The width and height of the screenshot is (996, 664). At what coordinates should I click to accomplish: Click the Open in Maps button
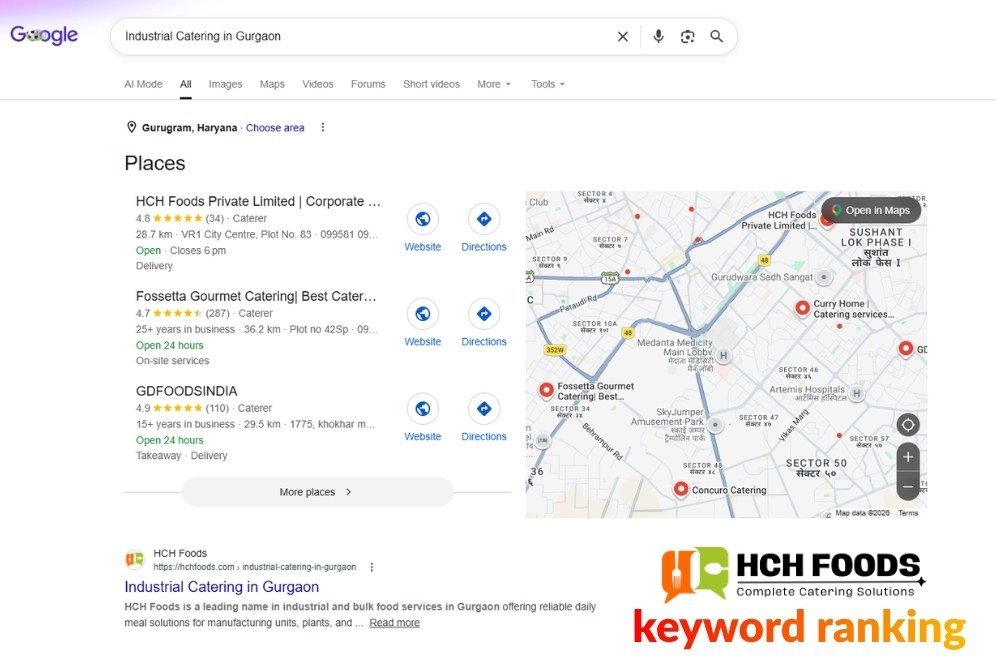click(871, 210)
